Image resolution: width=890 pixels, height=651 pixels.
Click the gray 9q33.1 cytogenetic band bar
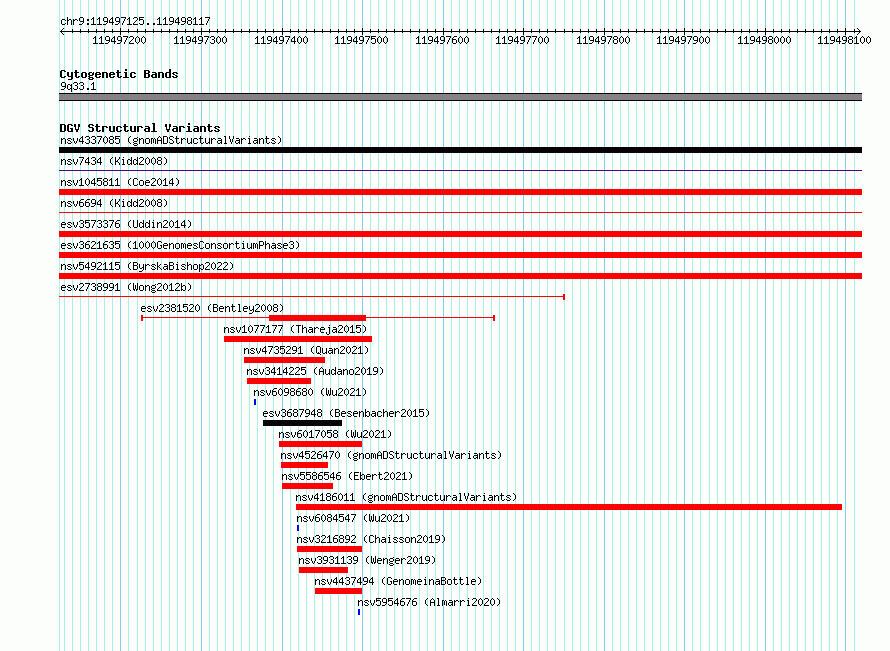(460, 97)
